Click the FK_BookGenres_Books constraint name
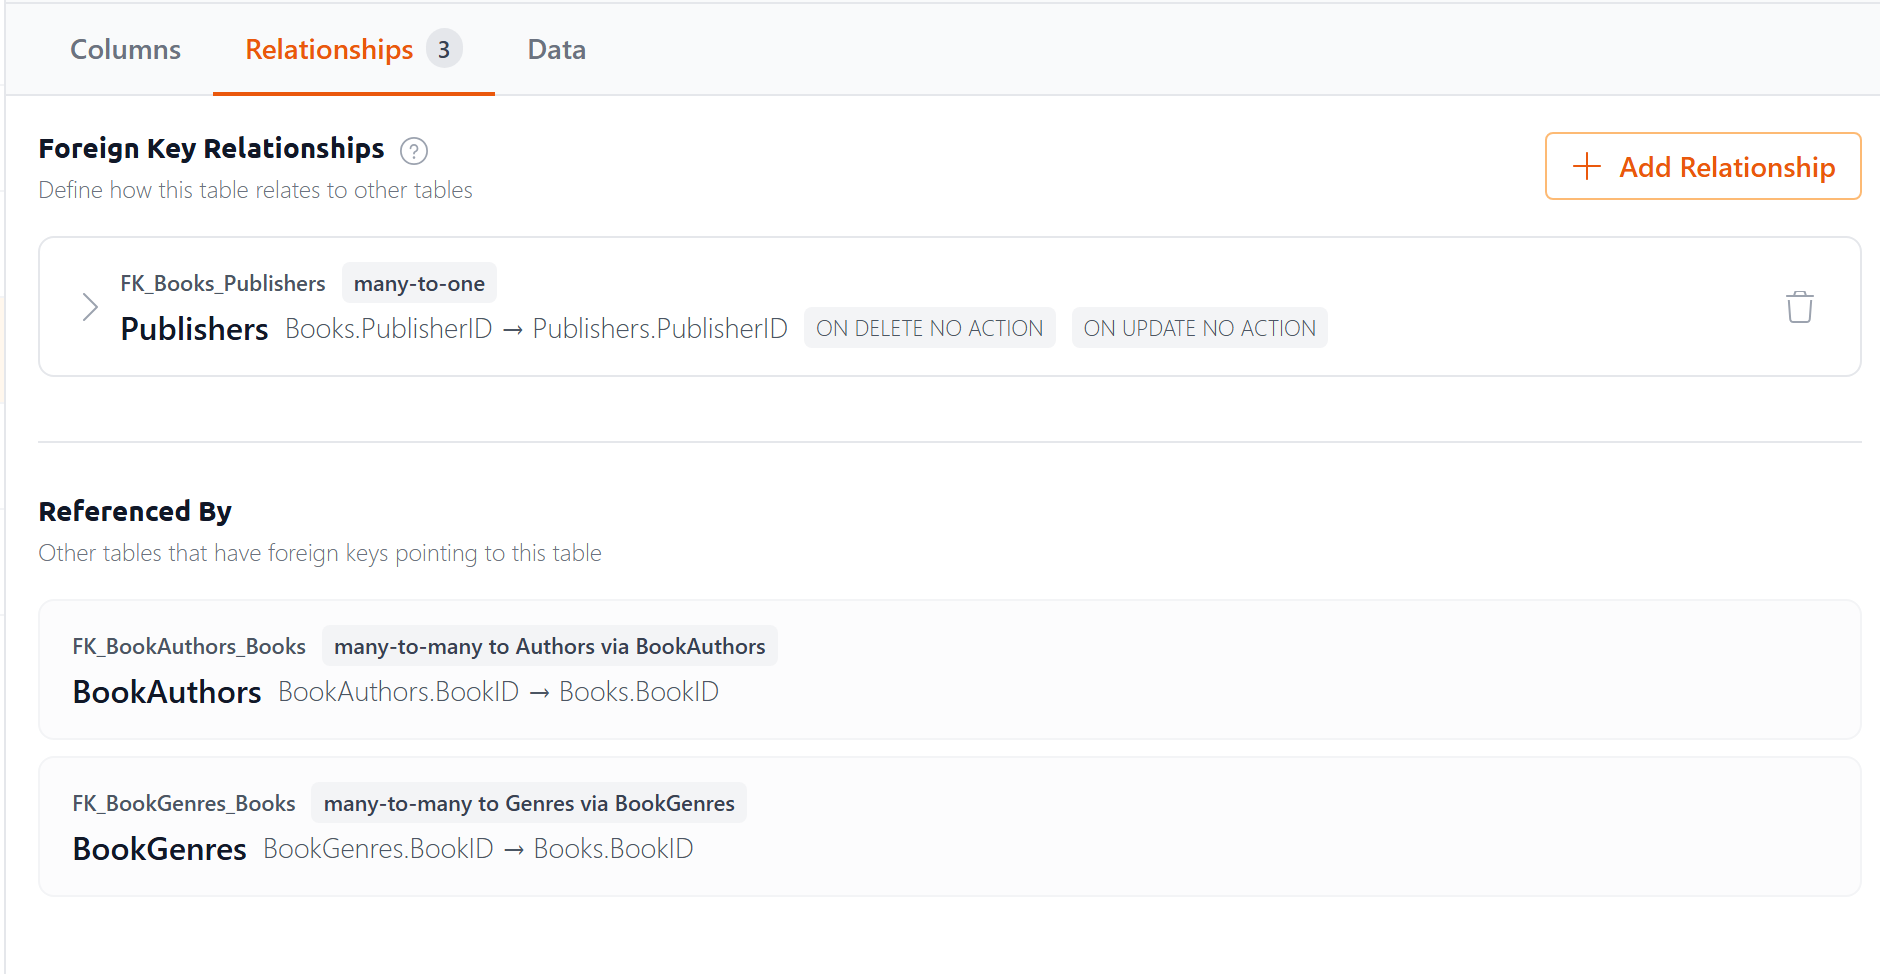Viewport: 1880px width, 974px height. pyautogui.click(x=184, y=803)
